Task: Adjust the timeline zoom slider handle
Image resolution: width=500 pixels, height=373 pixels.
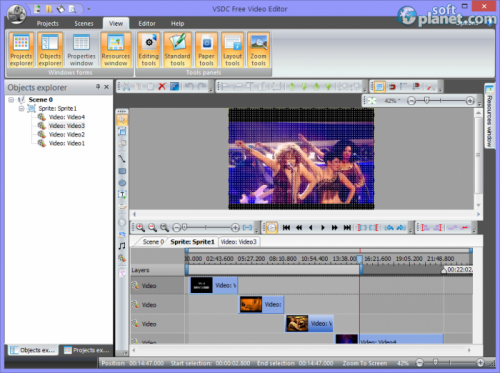Action: coord(184,227)
